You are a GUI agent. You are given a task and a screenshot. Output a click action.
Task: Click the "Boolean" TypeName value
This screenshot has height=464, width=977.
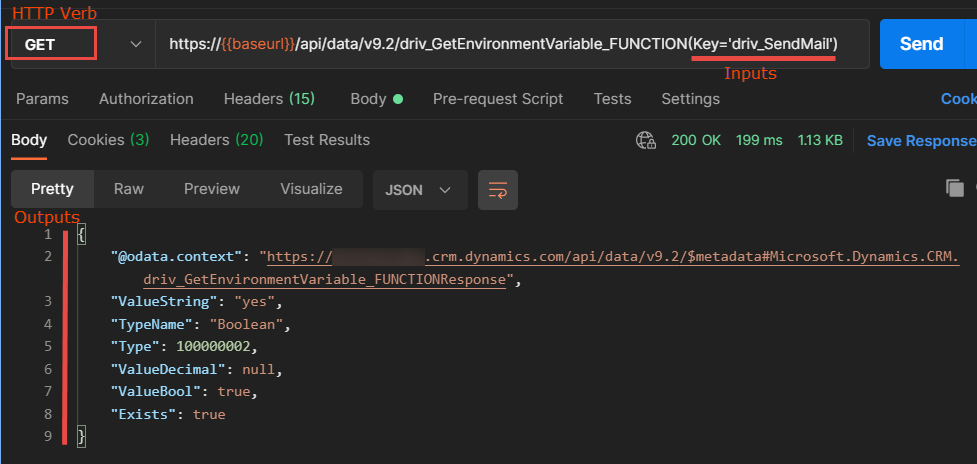coord(247,324)
